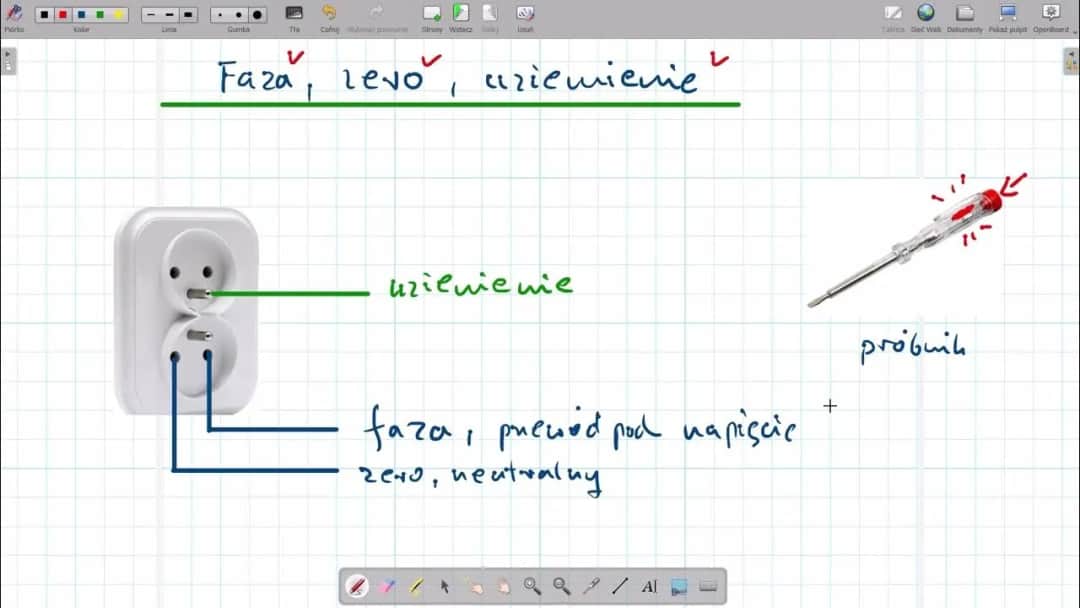The width and height of the screenshot is (1080, 608).
Task: Select the Line drawing tool
Action: tap(620, 587)
